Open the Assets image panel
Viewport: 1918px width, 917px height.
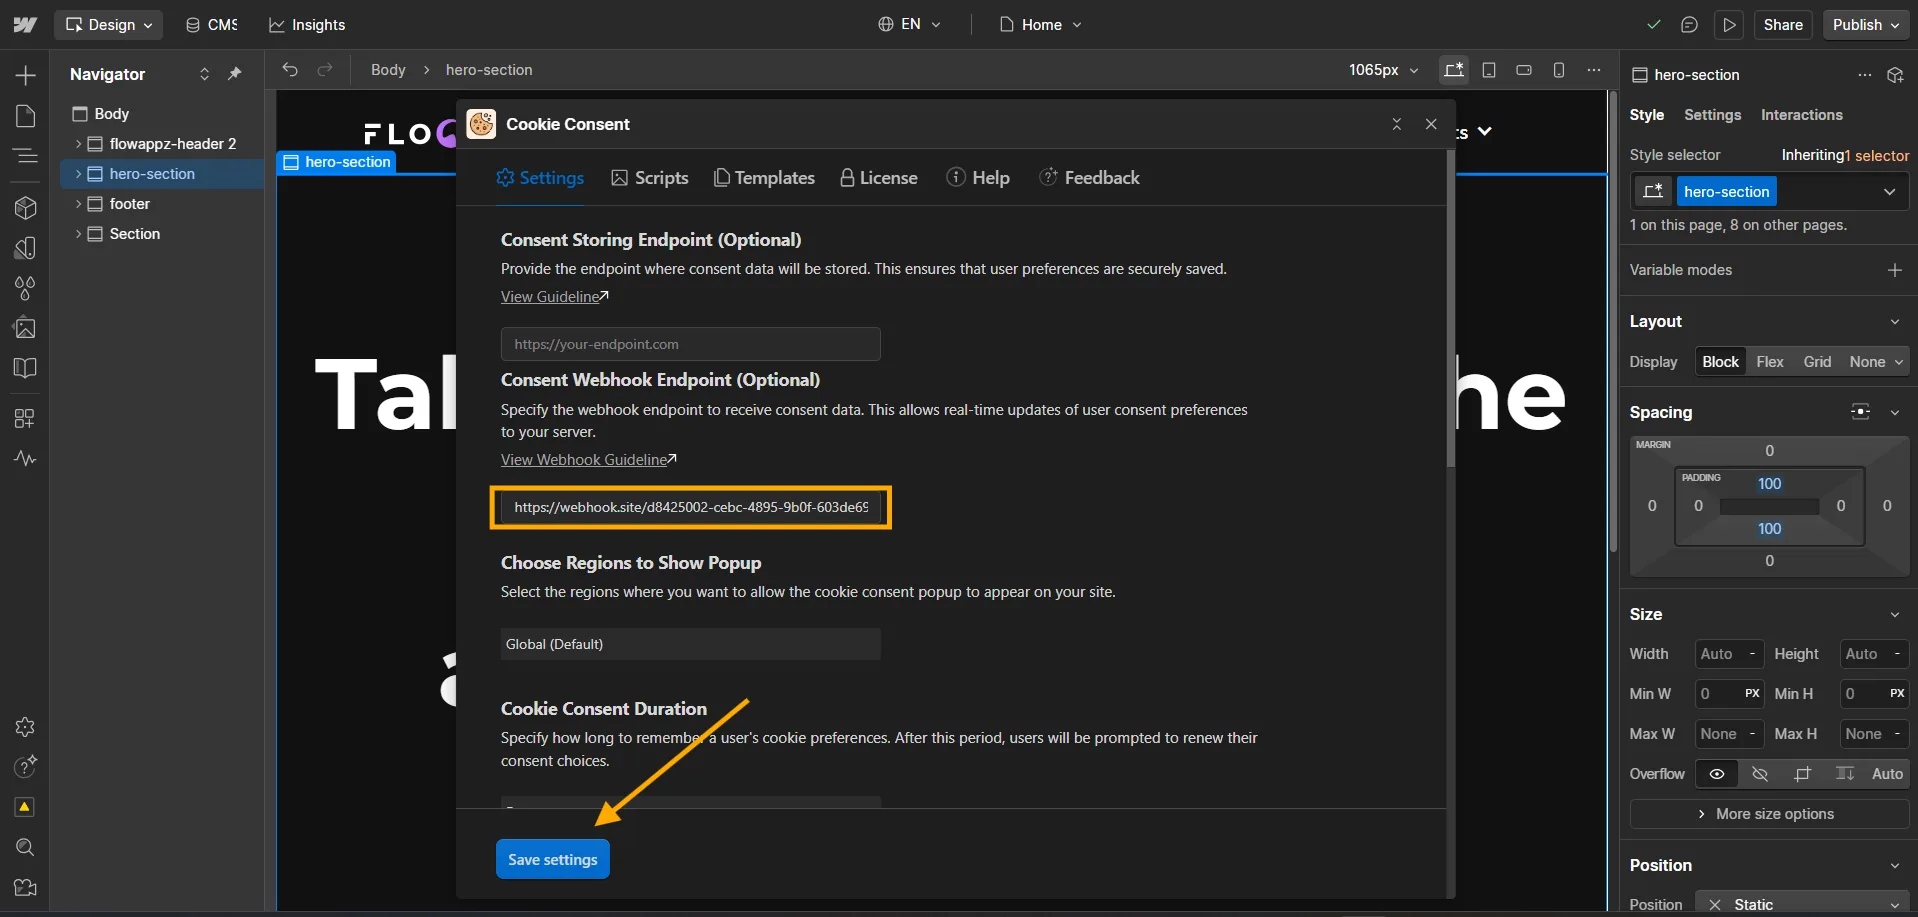coord(26,328)
